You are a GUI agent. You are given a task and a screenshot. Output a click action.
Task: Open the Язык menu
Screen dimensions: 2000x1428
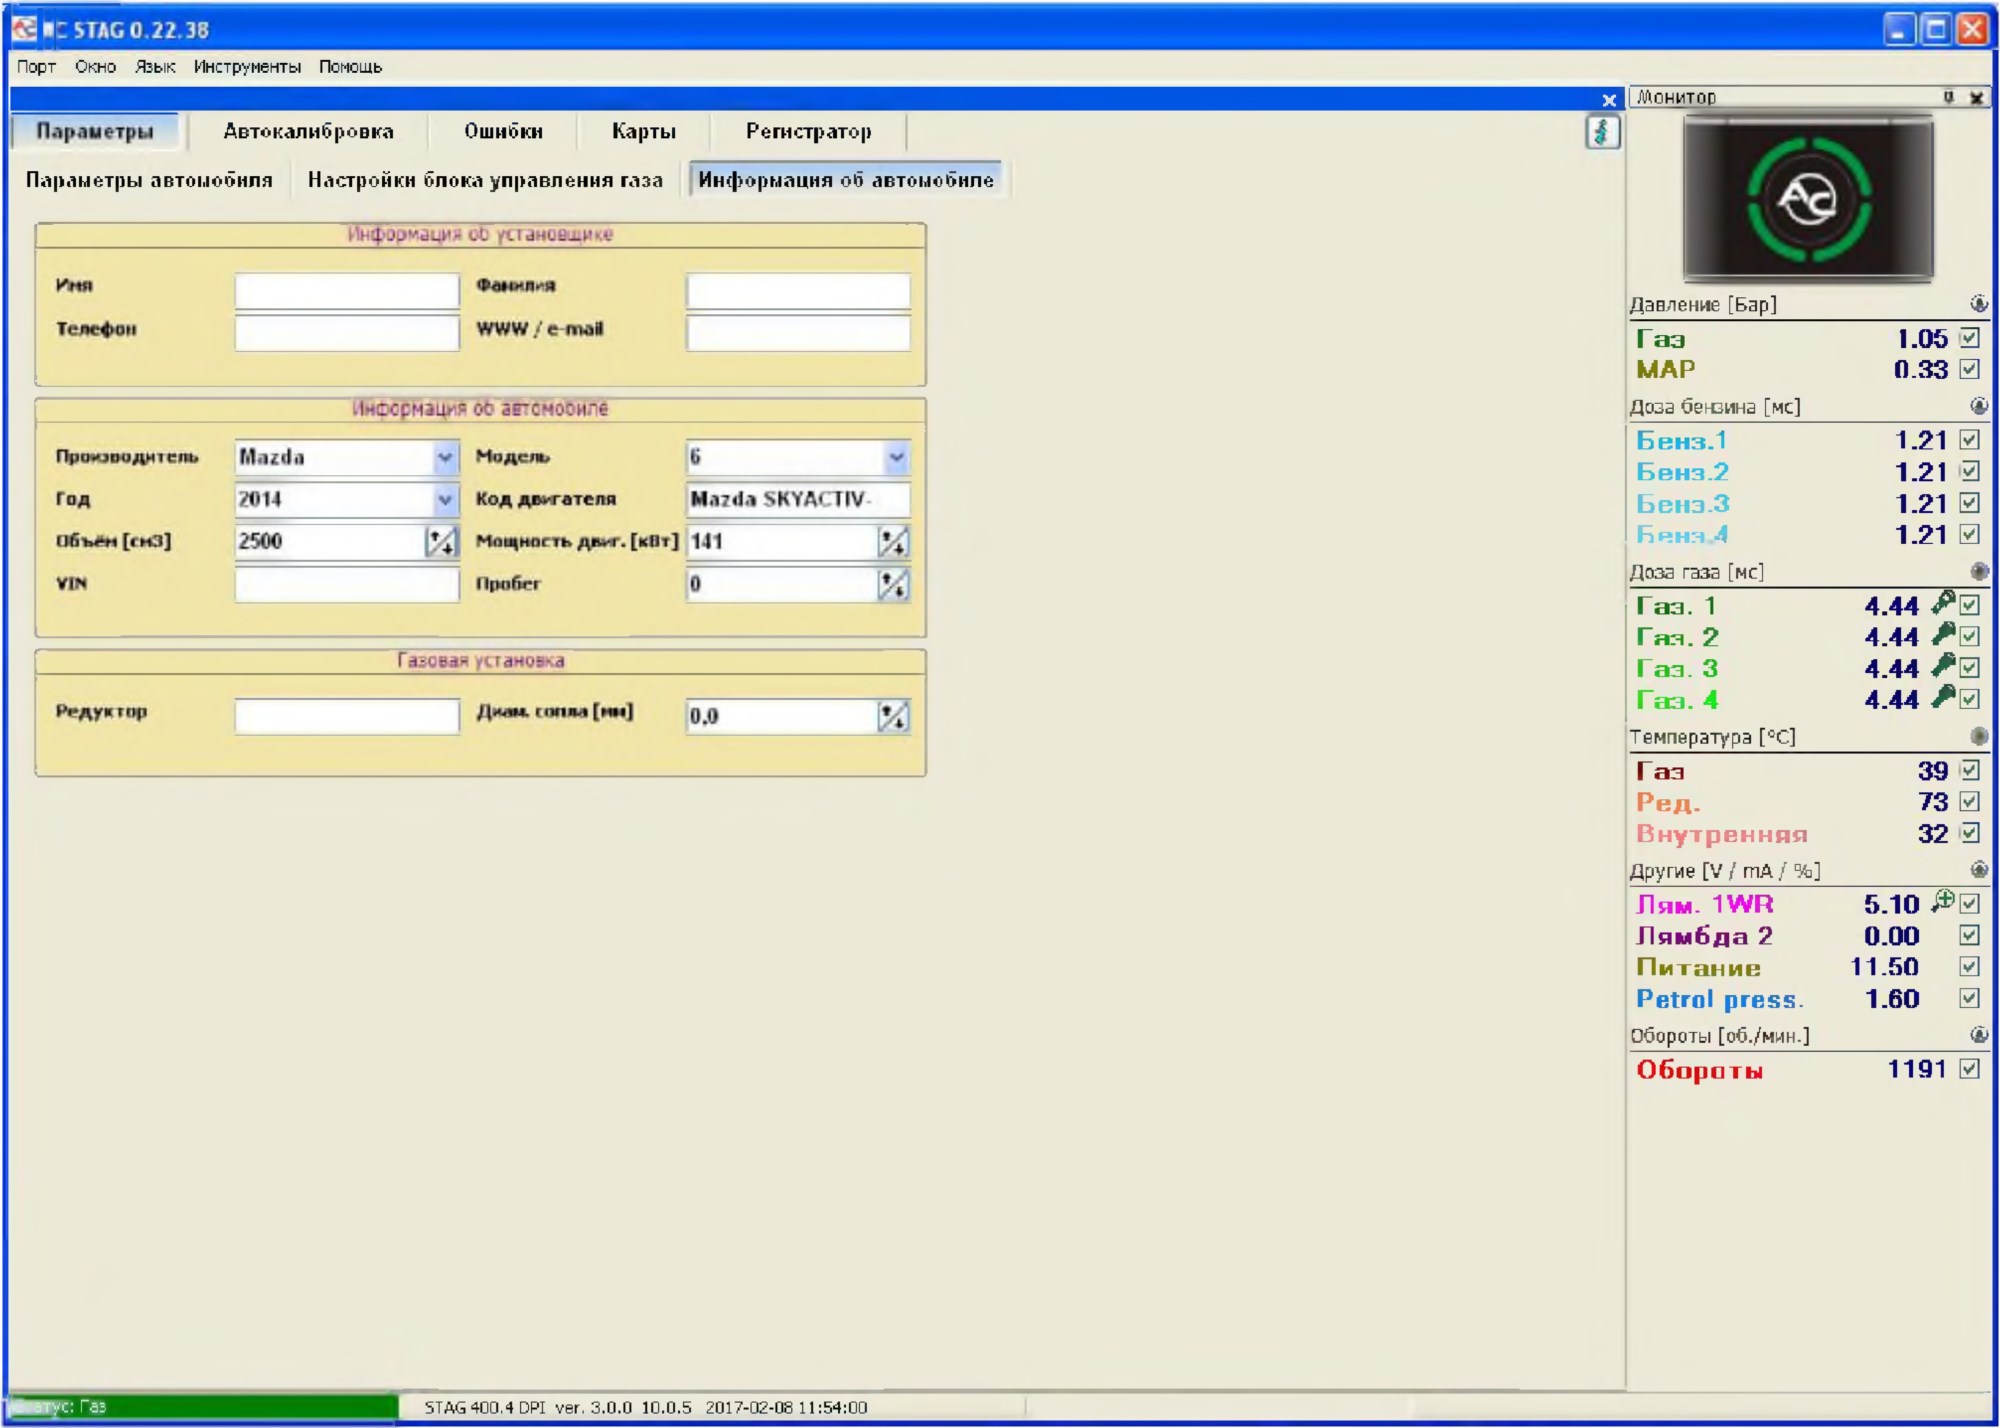coord(155,67)
